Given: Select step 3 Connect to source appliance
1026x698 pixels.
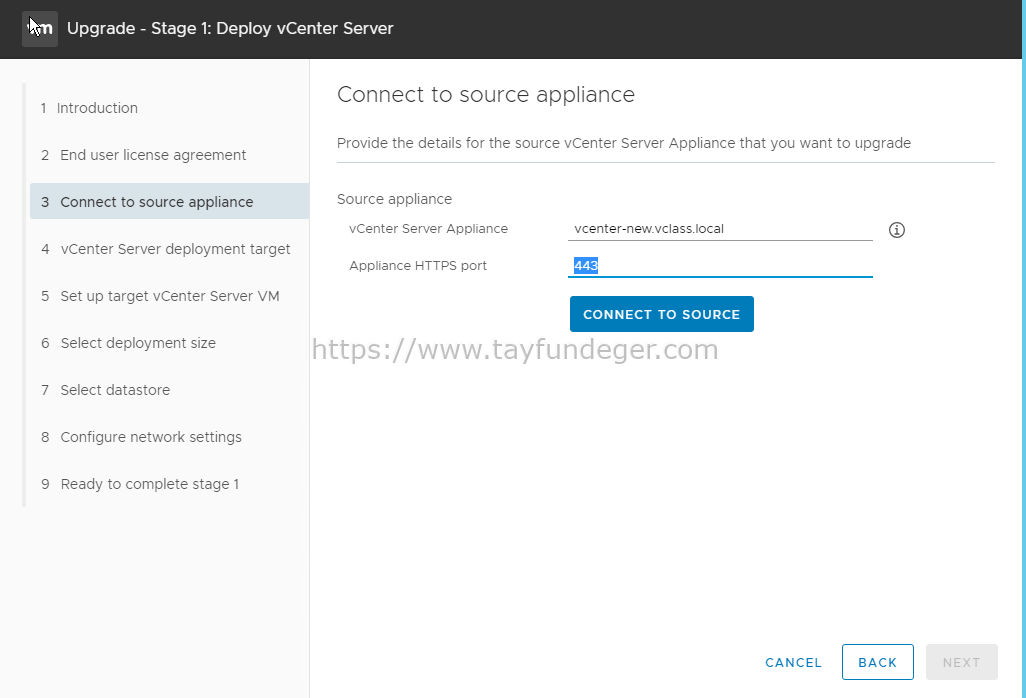Looking at the screenshot, I should (x=169, y=201).
